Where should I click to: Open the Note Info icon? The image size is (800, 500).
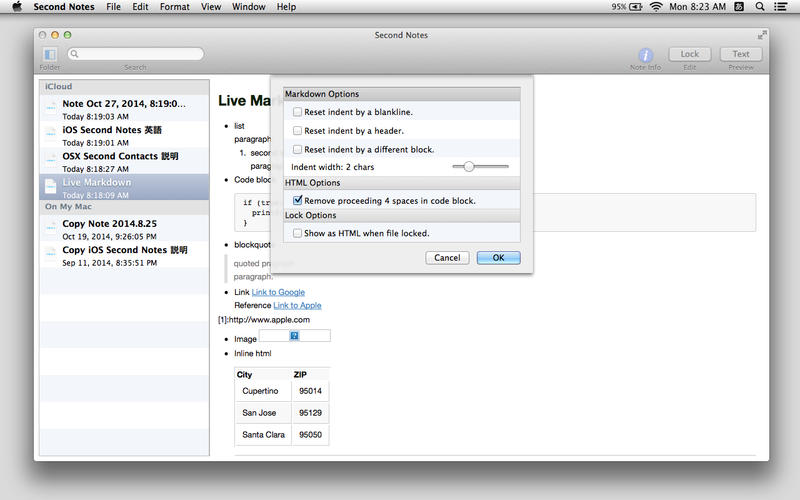[x=645, y=55]
